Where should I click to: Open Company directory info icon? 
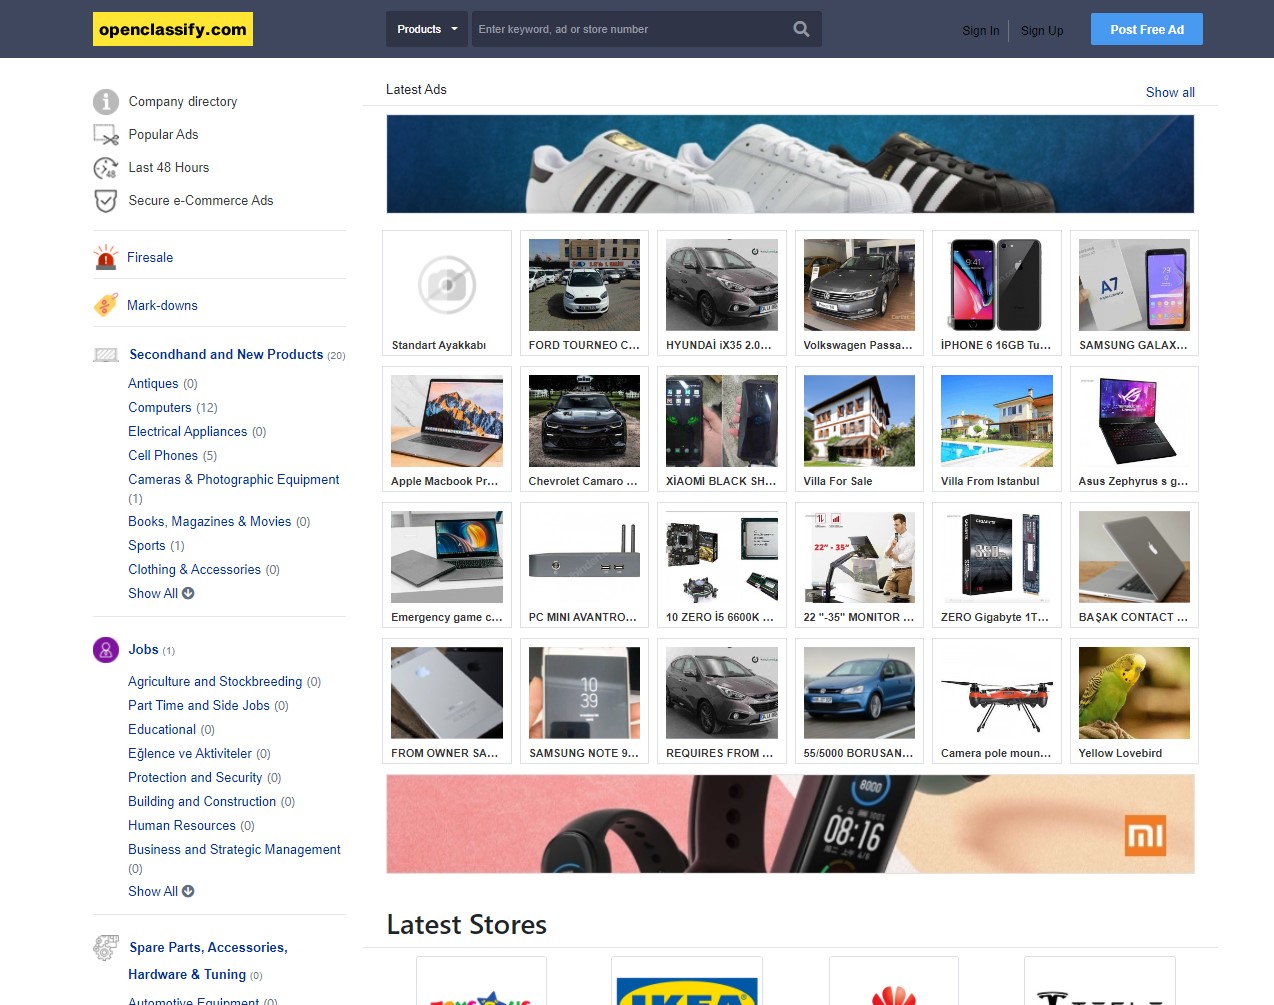[106, 102]
